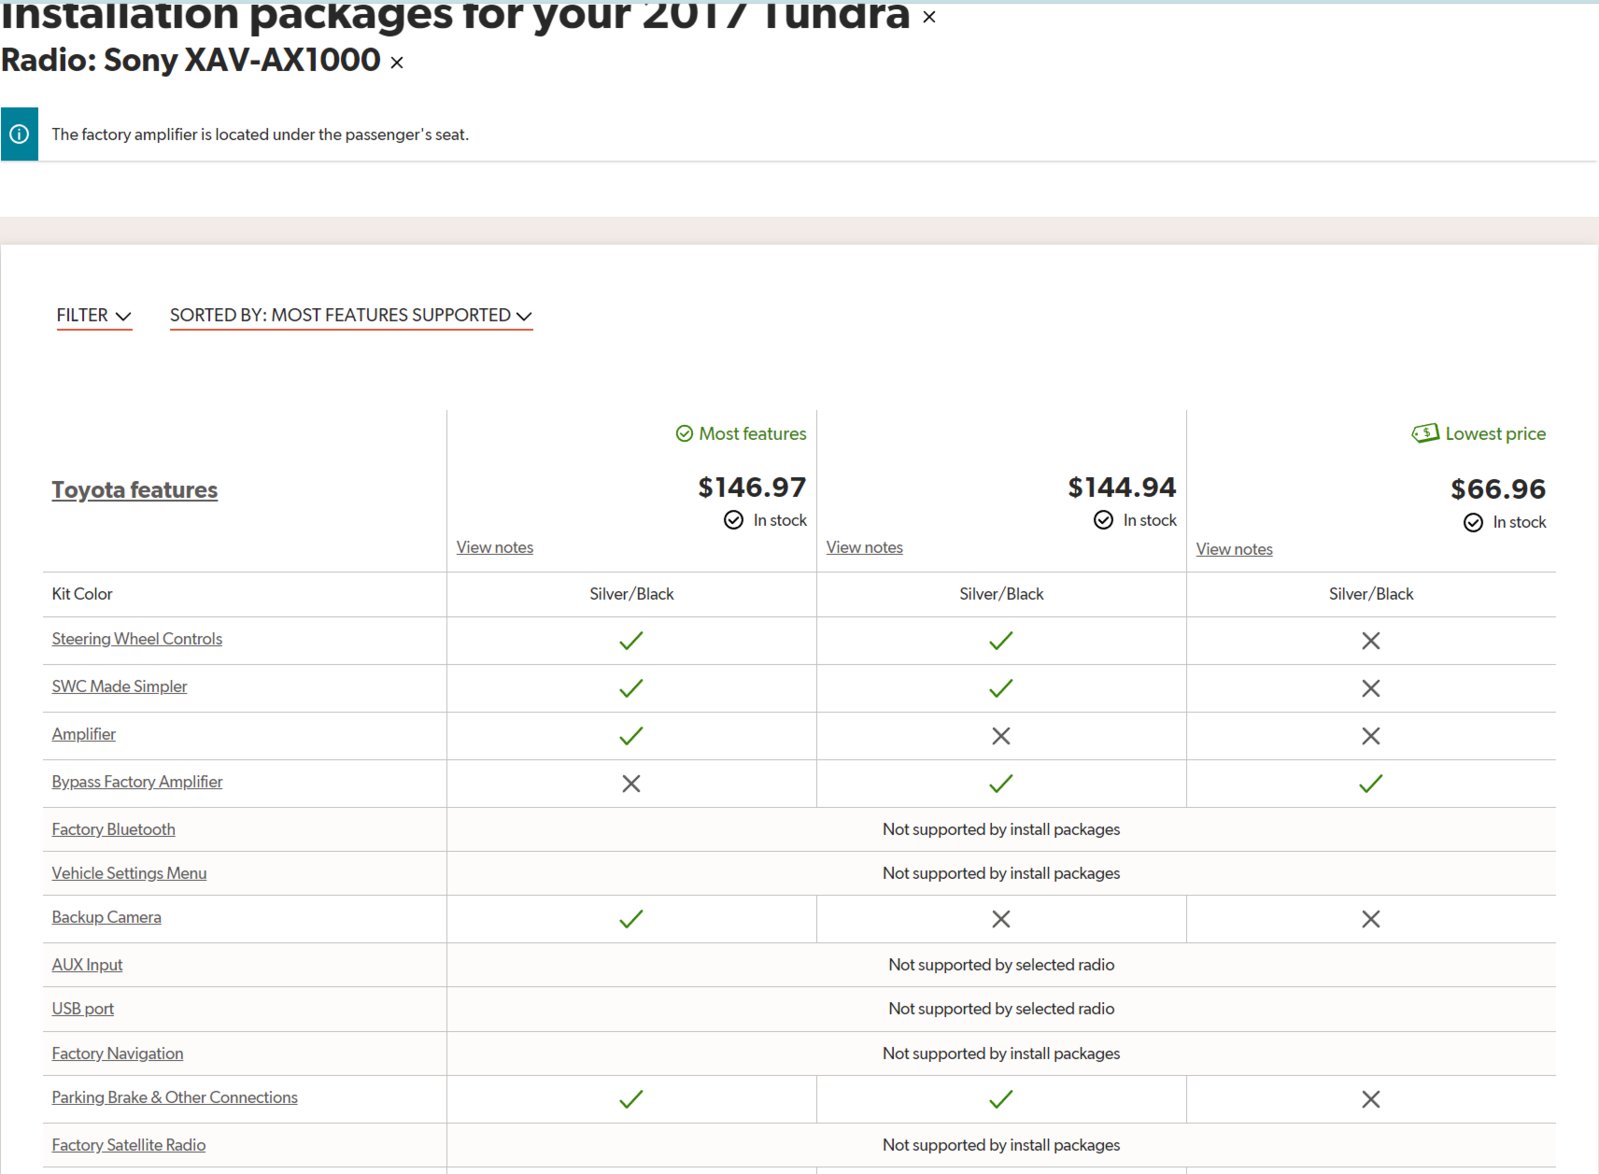Click the Most features badge icon
The width and height of the screenshot is (1599, 1174).
pos(684,434)
